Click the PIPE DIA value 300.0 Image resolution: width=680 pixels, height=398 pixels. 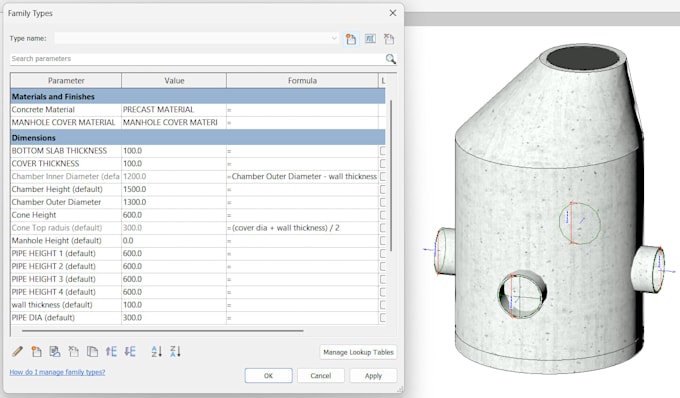click(174, 318)
